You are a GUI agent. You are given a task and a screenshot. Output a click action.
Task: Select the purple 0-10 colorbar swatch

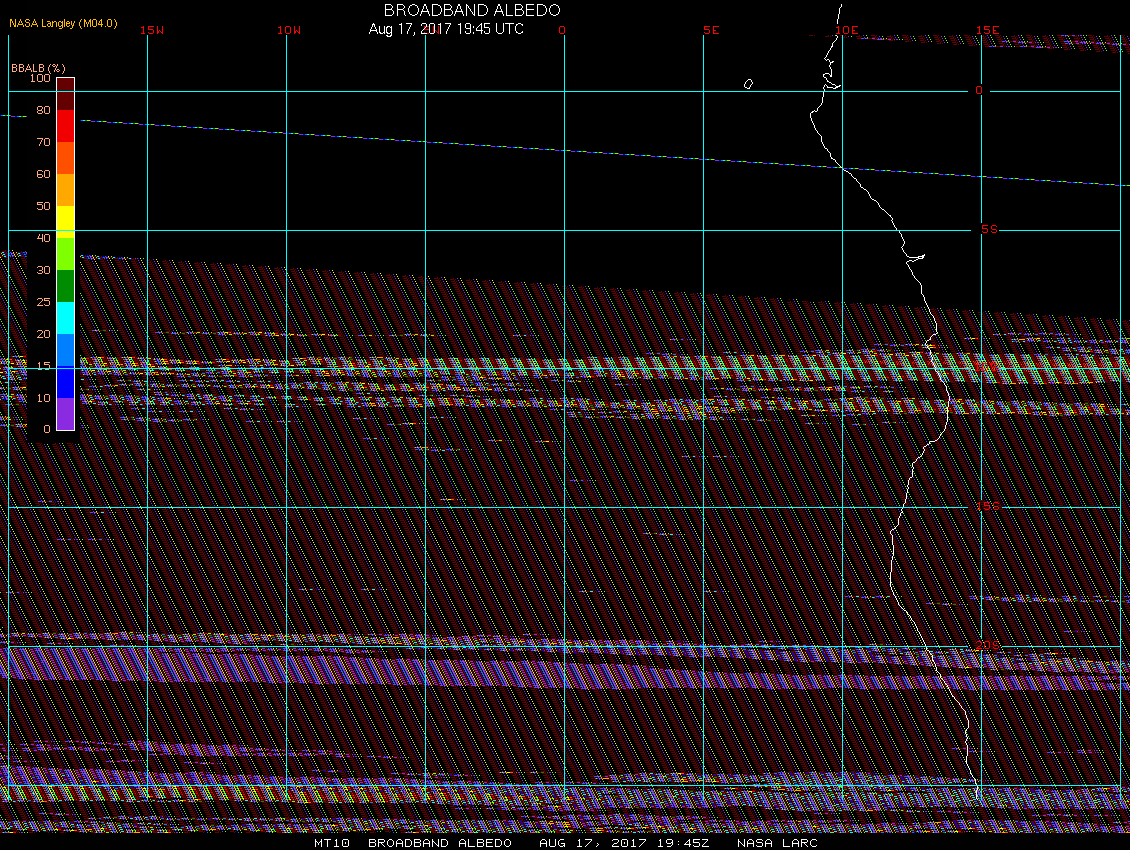66,414
